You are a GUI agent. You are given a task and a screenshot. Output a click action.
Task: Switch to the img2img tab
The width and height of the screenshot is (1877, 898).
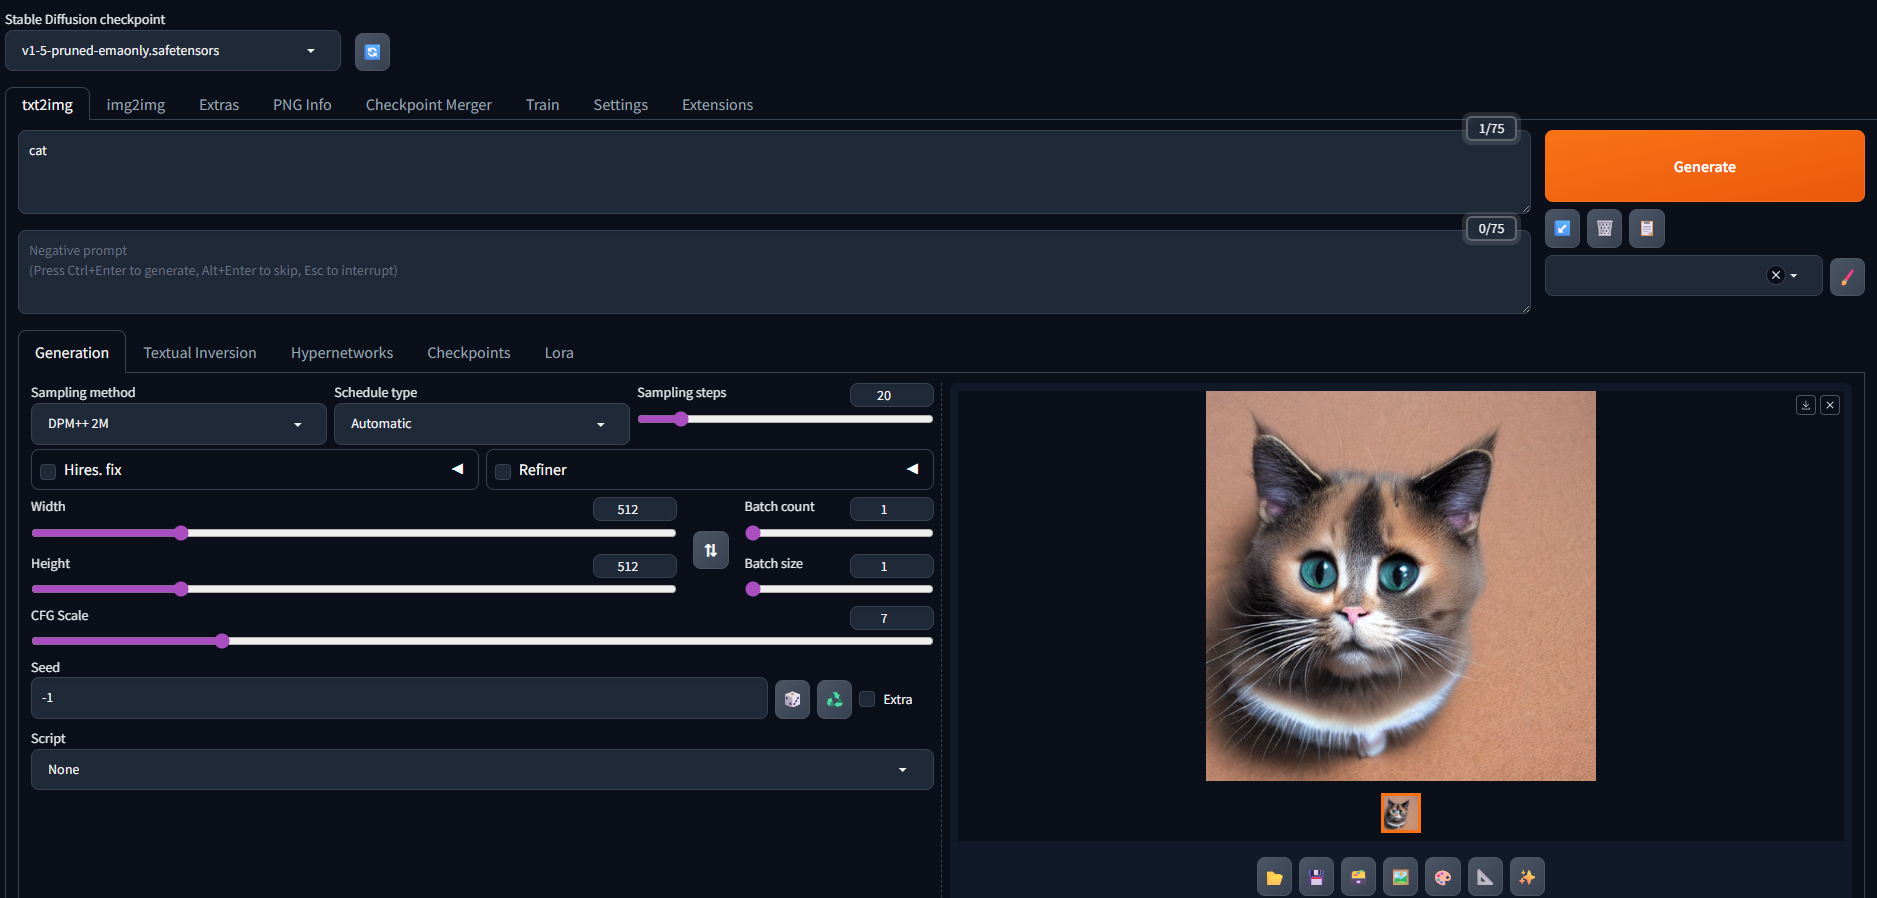(x=136, y=105)
